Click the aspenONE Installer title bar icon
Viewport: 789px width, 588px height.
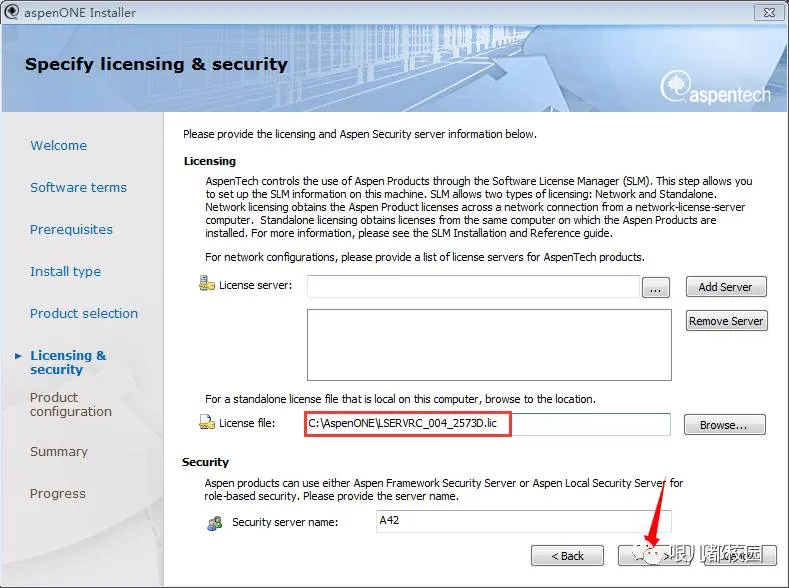coord(11,12)
